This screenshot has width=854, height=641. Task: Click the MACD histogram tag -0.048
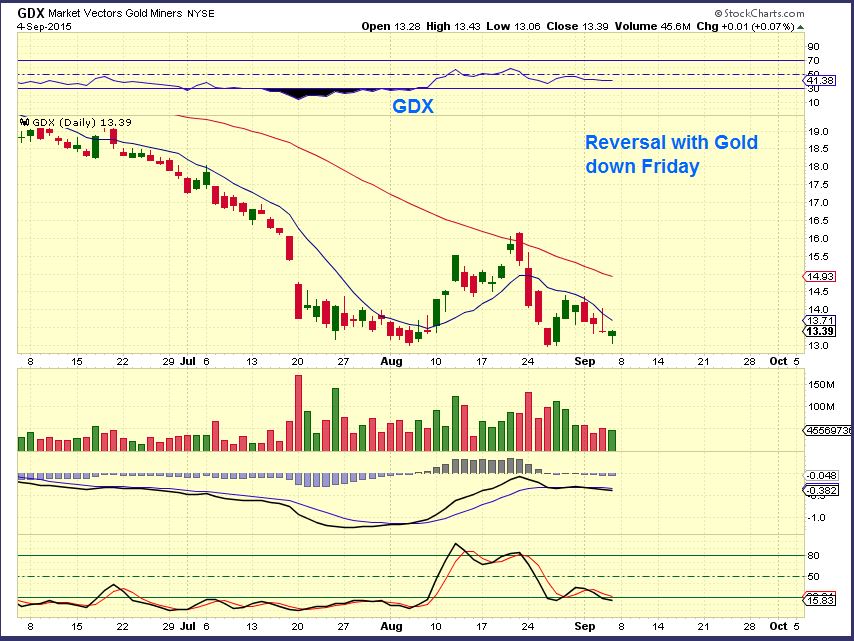pos(821,475)
